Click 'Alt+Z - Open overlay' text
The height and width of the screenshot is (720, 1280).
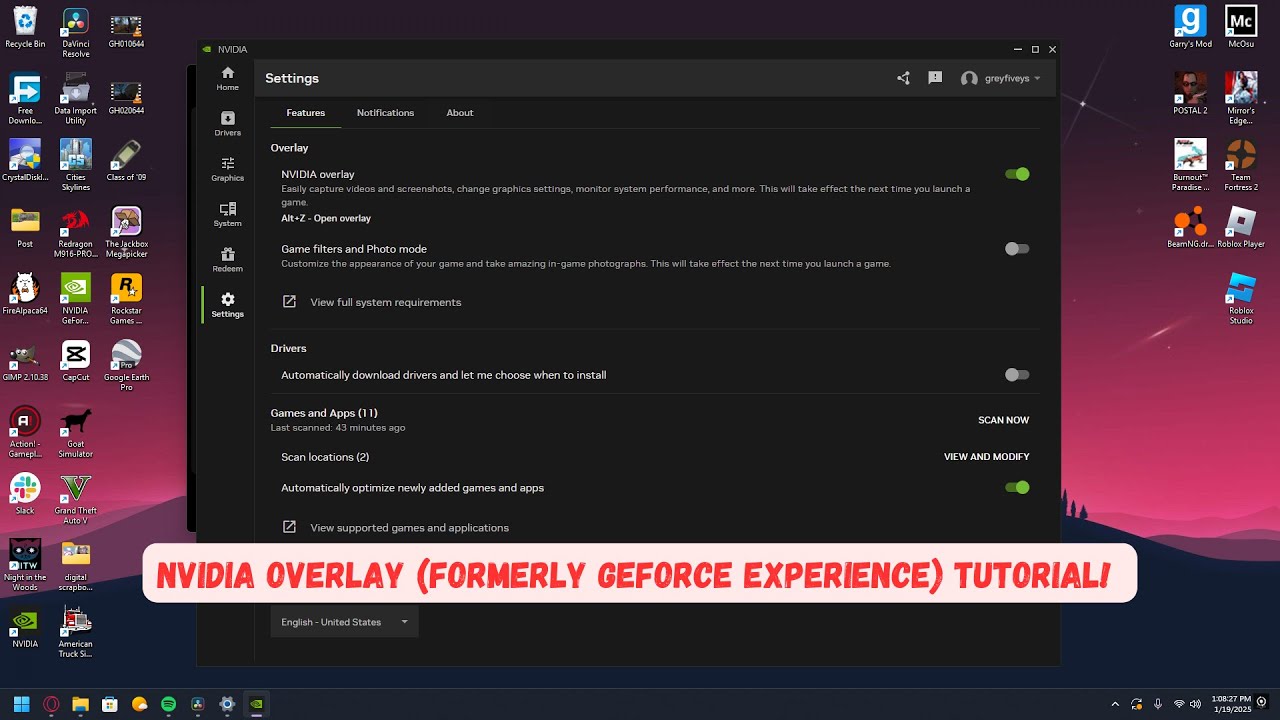coord(326,218)
